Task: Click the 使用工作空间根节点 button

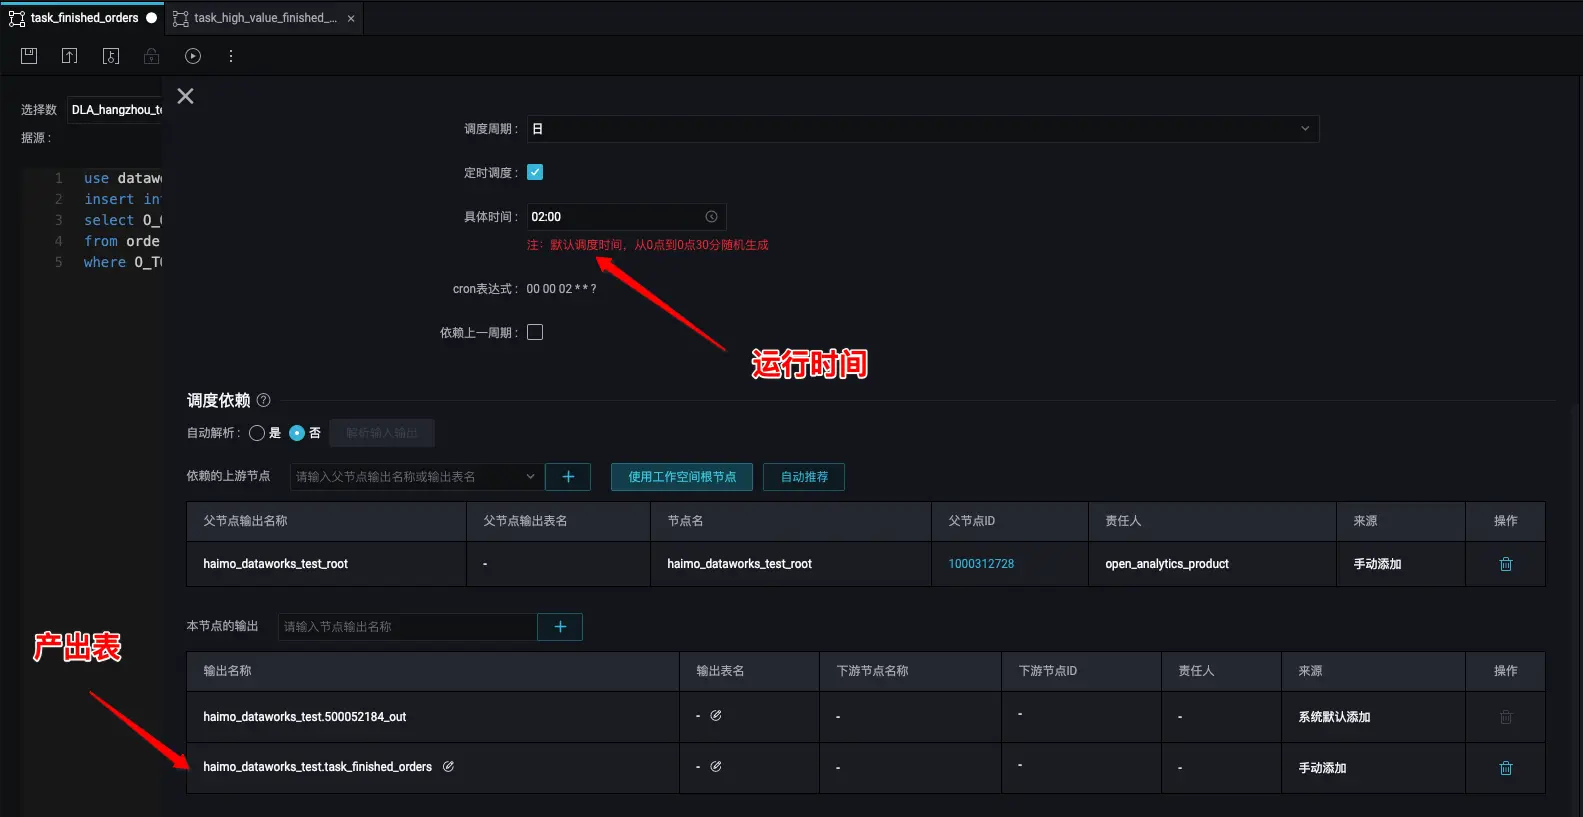Action: 682,477
